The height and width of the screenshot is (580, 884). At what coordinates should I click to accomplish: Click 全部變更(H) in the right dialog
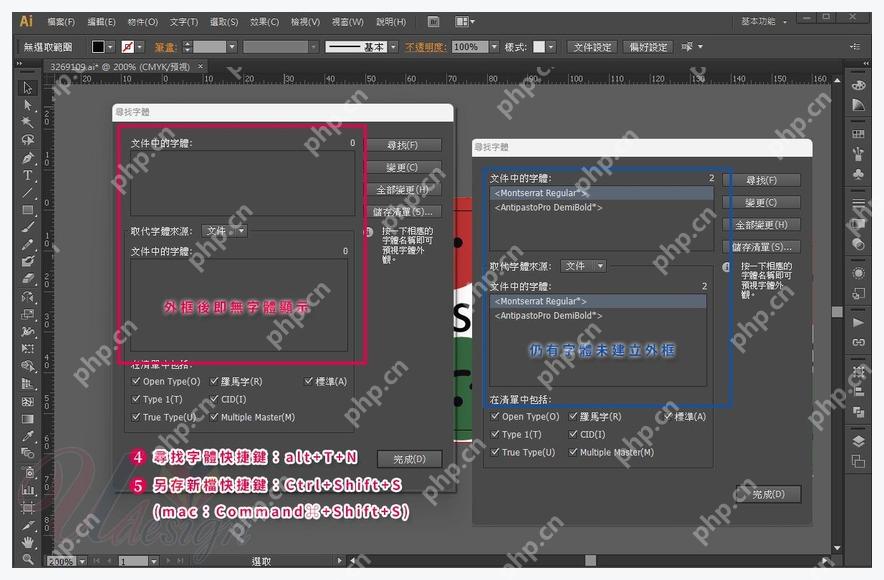[x=761, y=225]
